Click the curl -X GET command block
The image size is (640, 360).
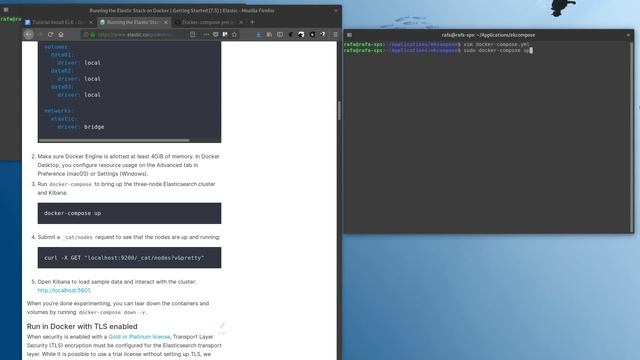[129, 258]
